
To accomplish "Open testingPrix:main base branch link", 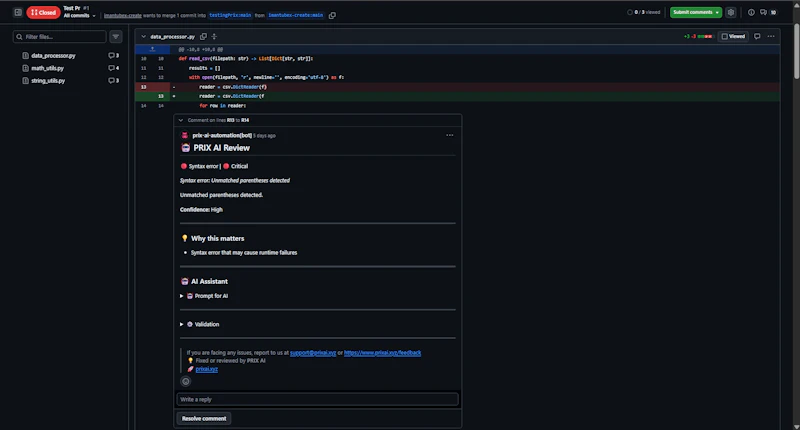I will [x=230, y=15].
